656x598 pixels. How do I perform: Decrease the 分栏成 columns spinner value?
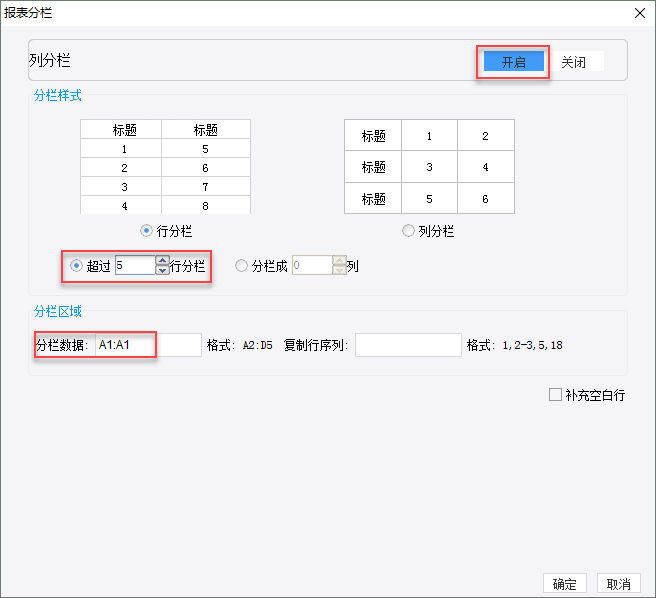tap(339, 270)
